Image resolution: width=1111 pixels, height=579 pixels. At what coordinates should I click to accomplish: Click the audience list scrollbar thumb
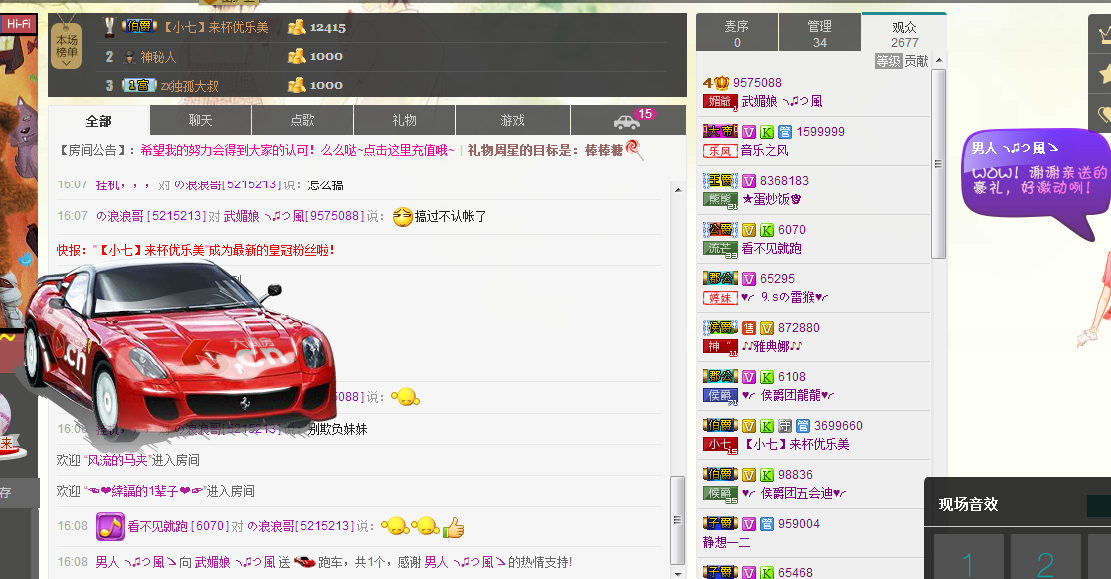coord(939,164)
